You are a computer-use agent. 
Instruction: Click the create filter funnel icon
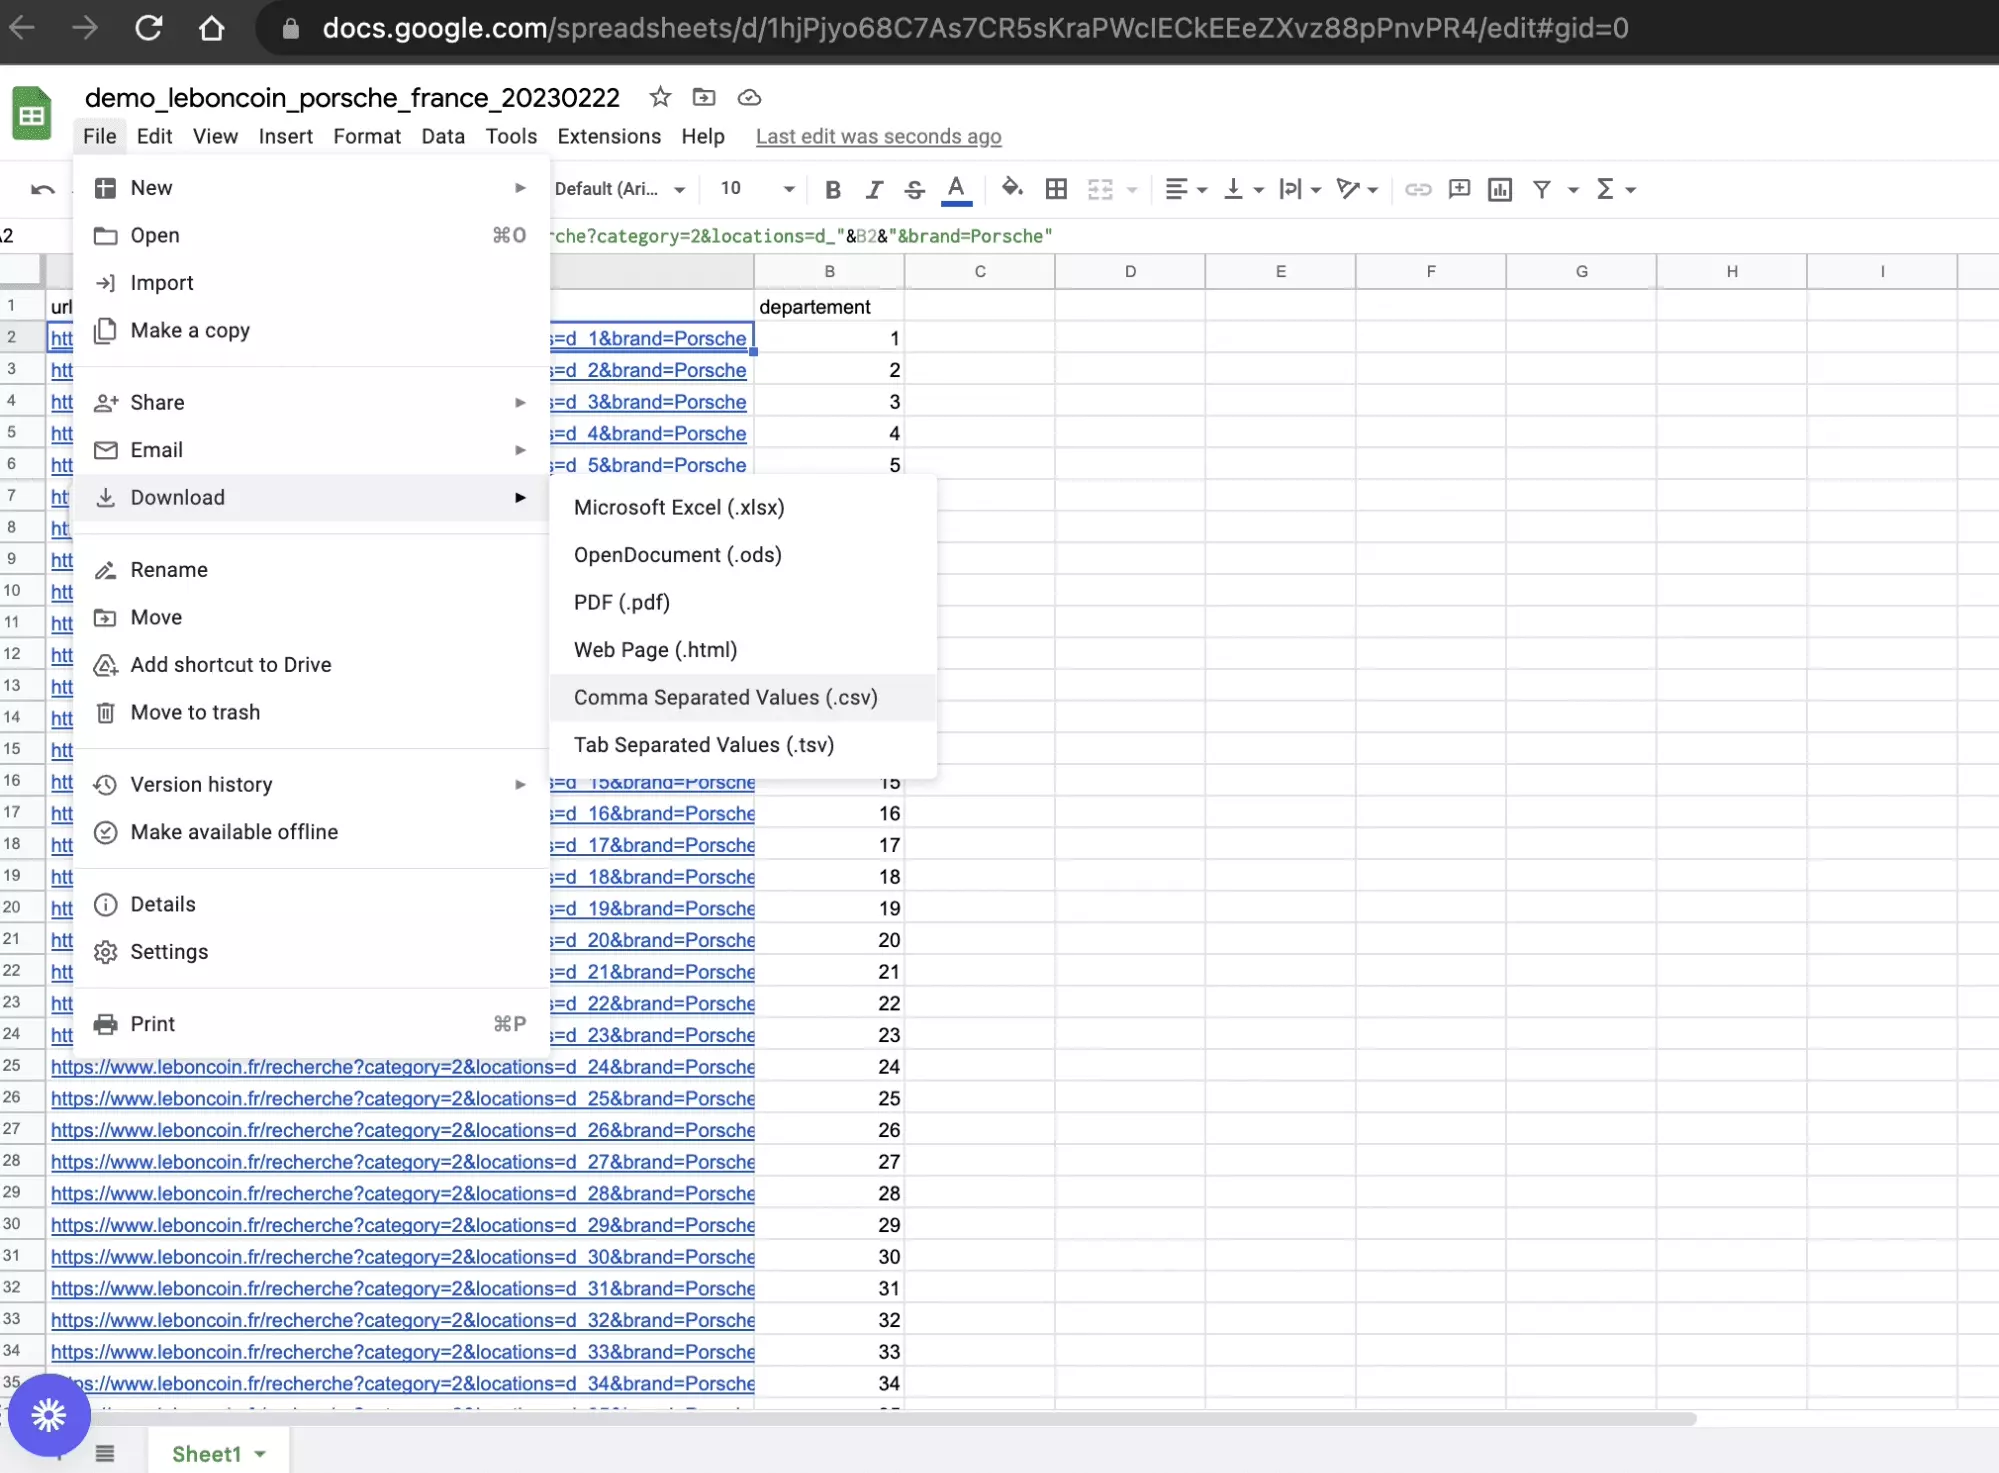(x=1542, y=189)
